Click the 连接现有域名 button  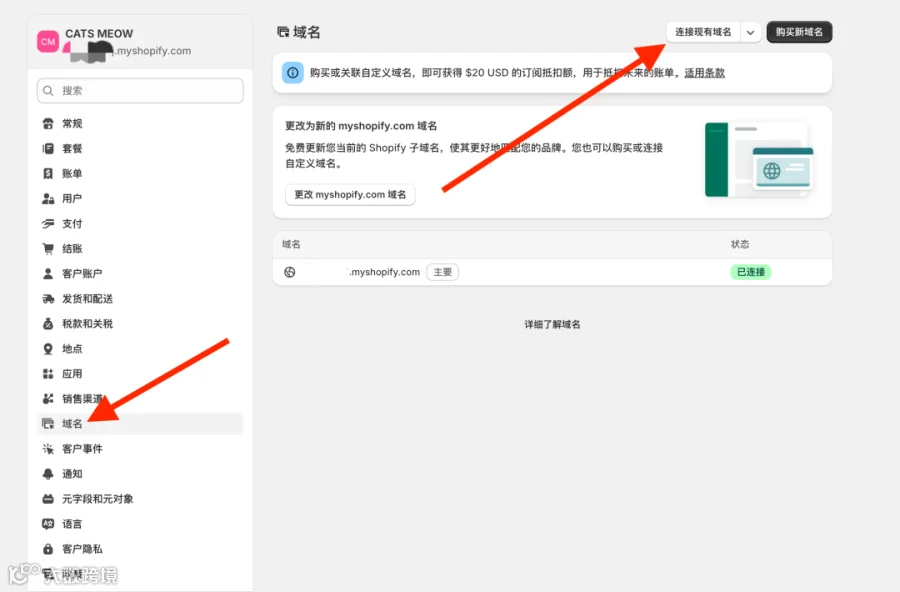tap(703, 32)
